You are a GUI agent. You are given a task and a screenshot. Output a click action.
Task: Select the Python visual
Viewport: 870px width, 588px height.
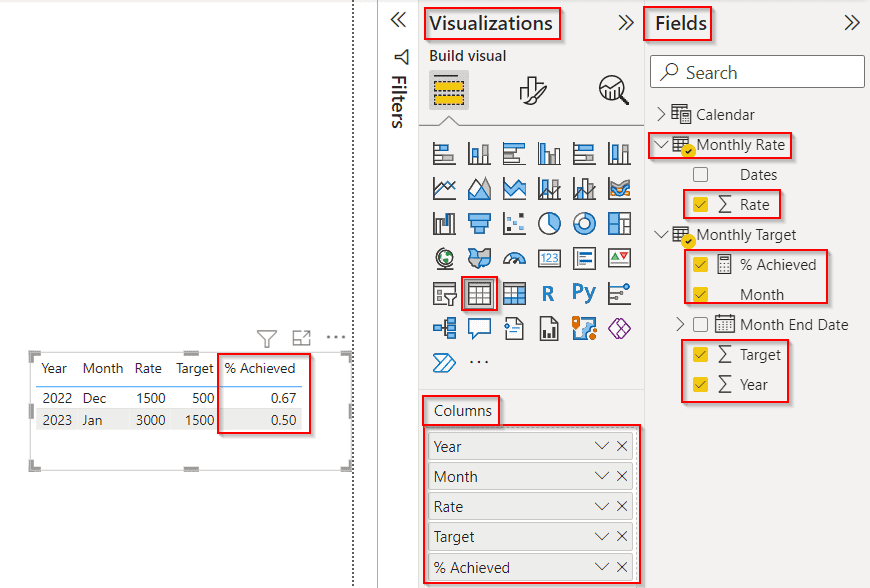[584, 292]
